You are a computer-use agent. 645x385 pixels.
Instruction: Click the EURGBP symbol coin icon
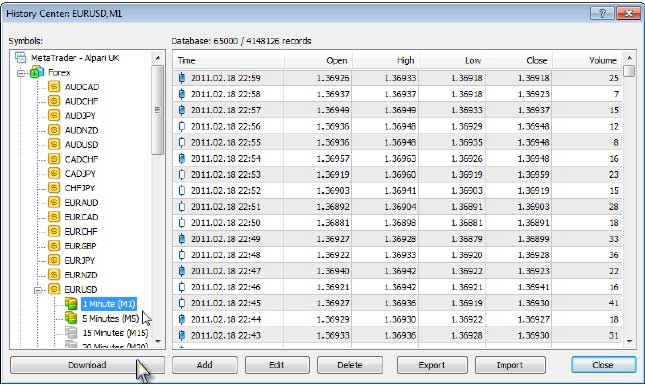tap(54, 246)
